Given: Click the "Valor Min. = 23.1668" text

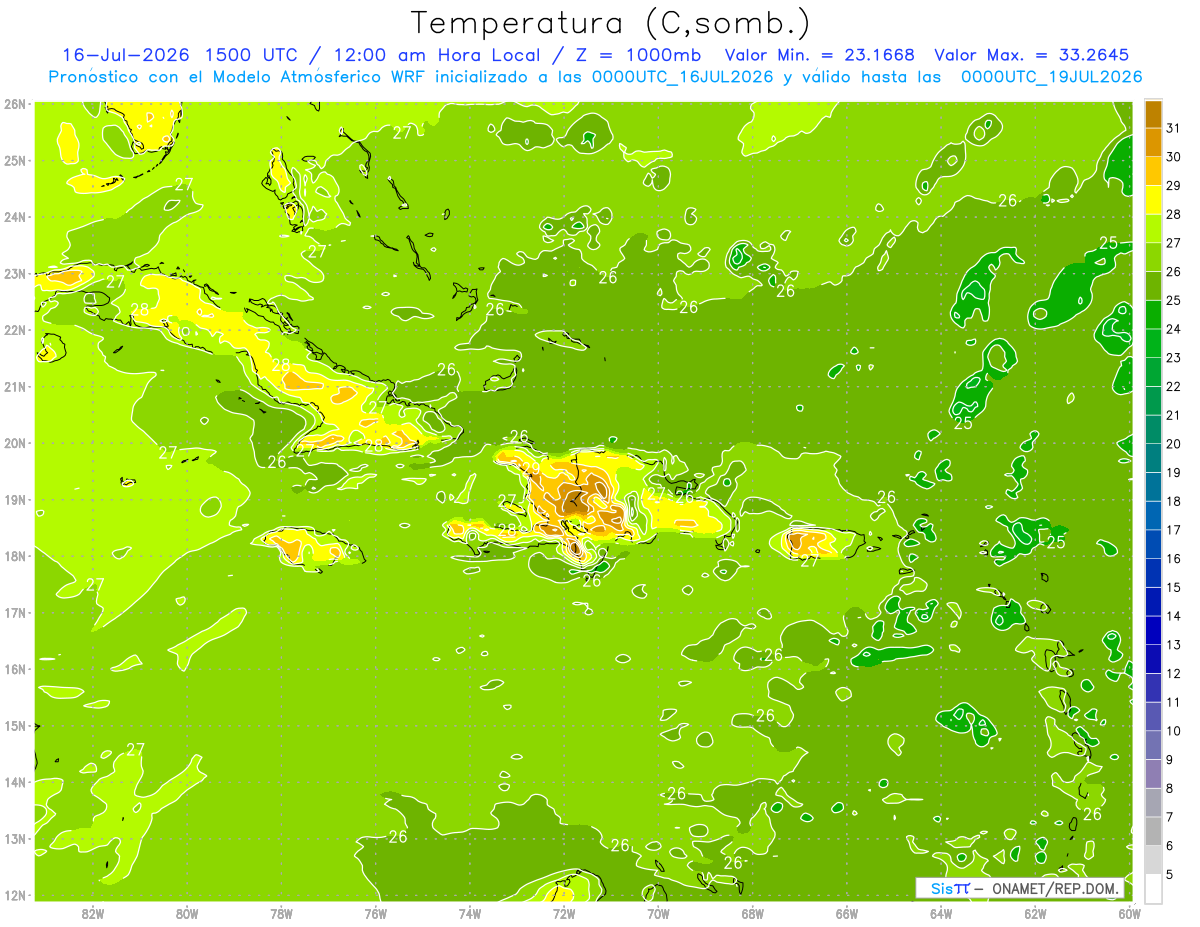Looking at the screenshot, I should (x=819, y=55).
